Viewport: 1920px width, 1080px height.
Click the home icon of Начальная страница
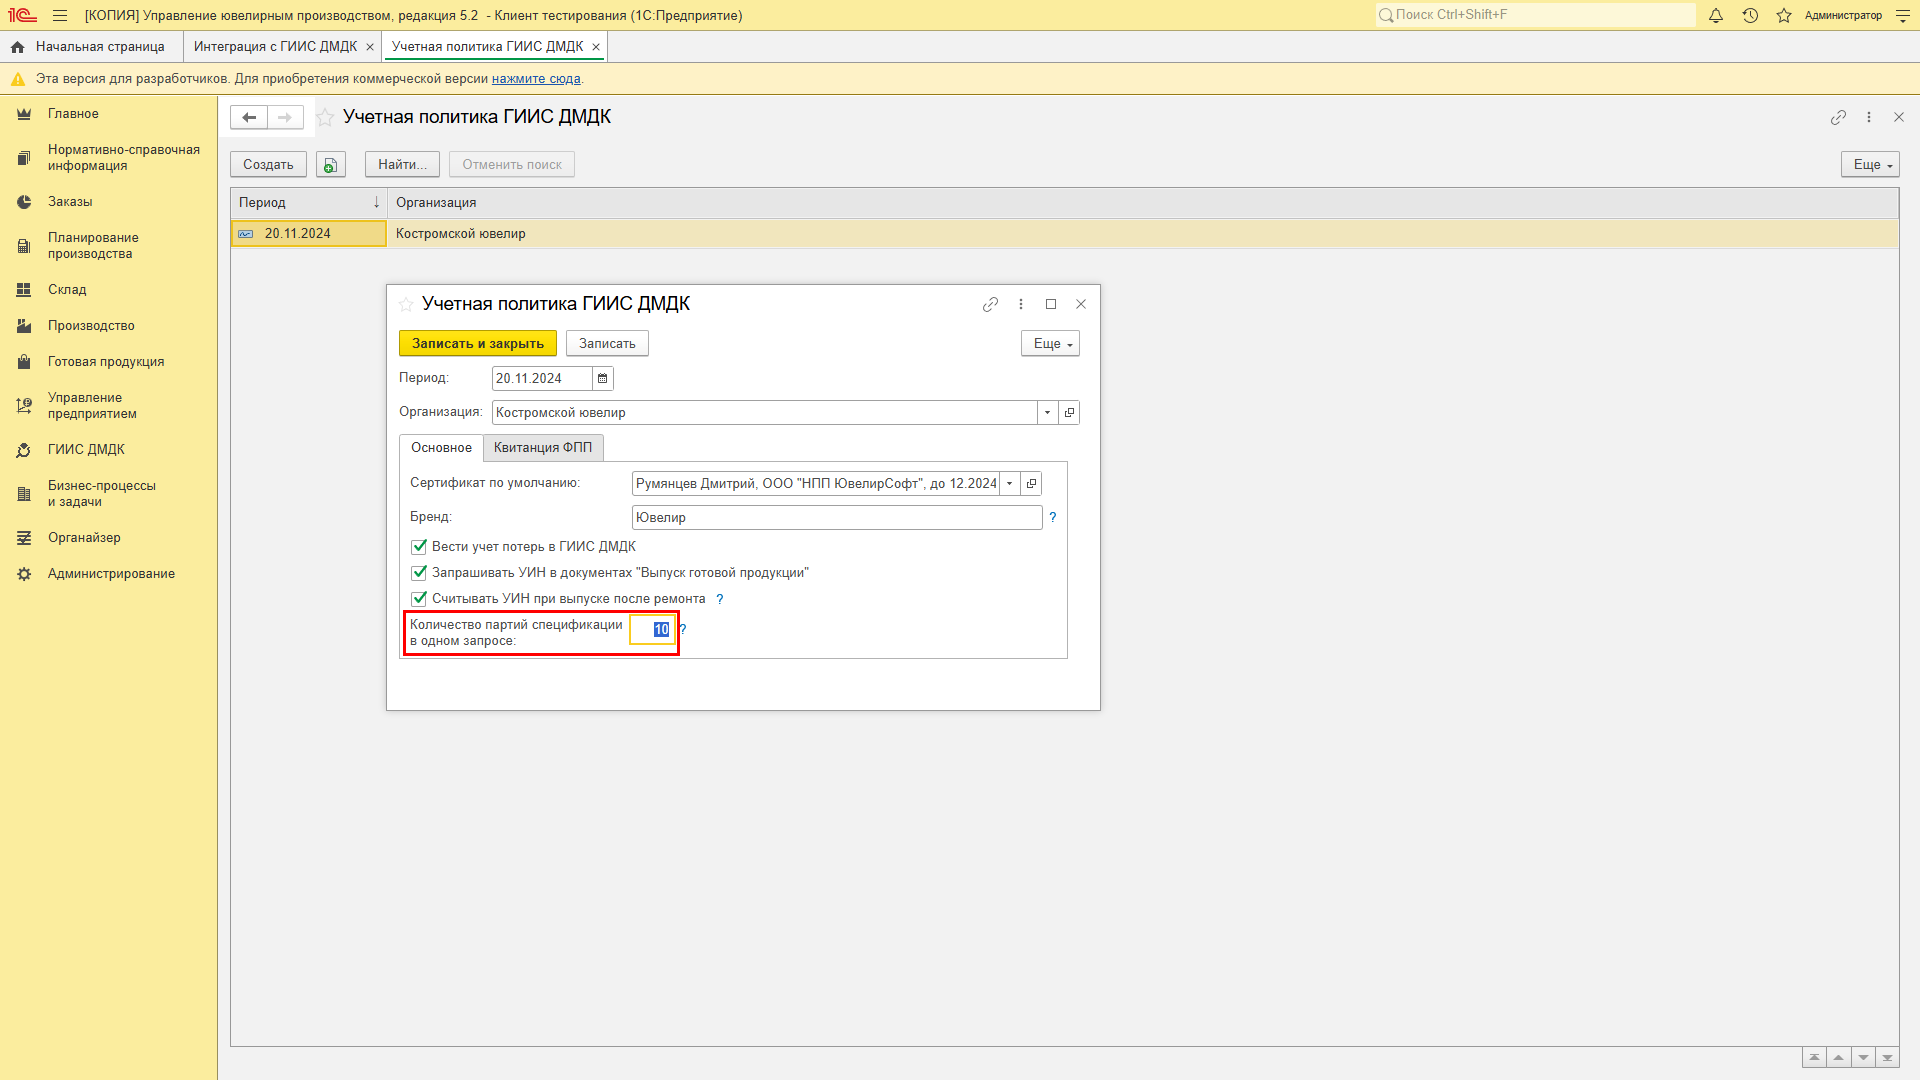click(x=17, y=47)
